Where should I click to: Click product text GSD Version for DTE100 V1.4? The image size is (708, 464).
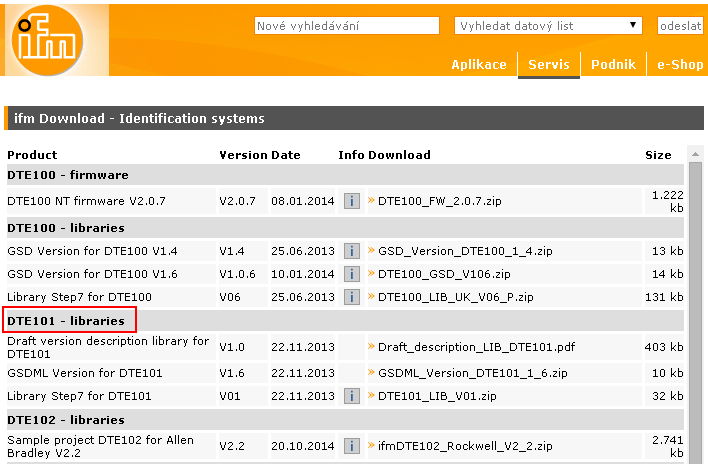(x=92, y=251)
